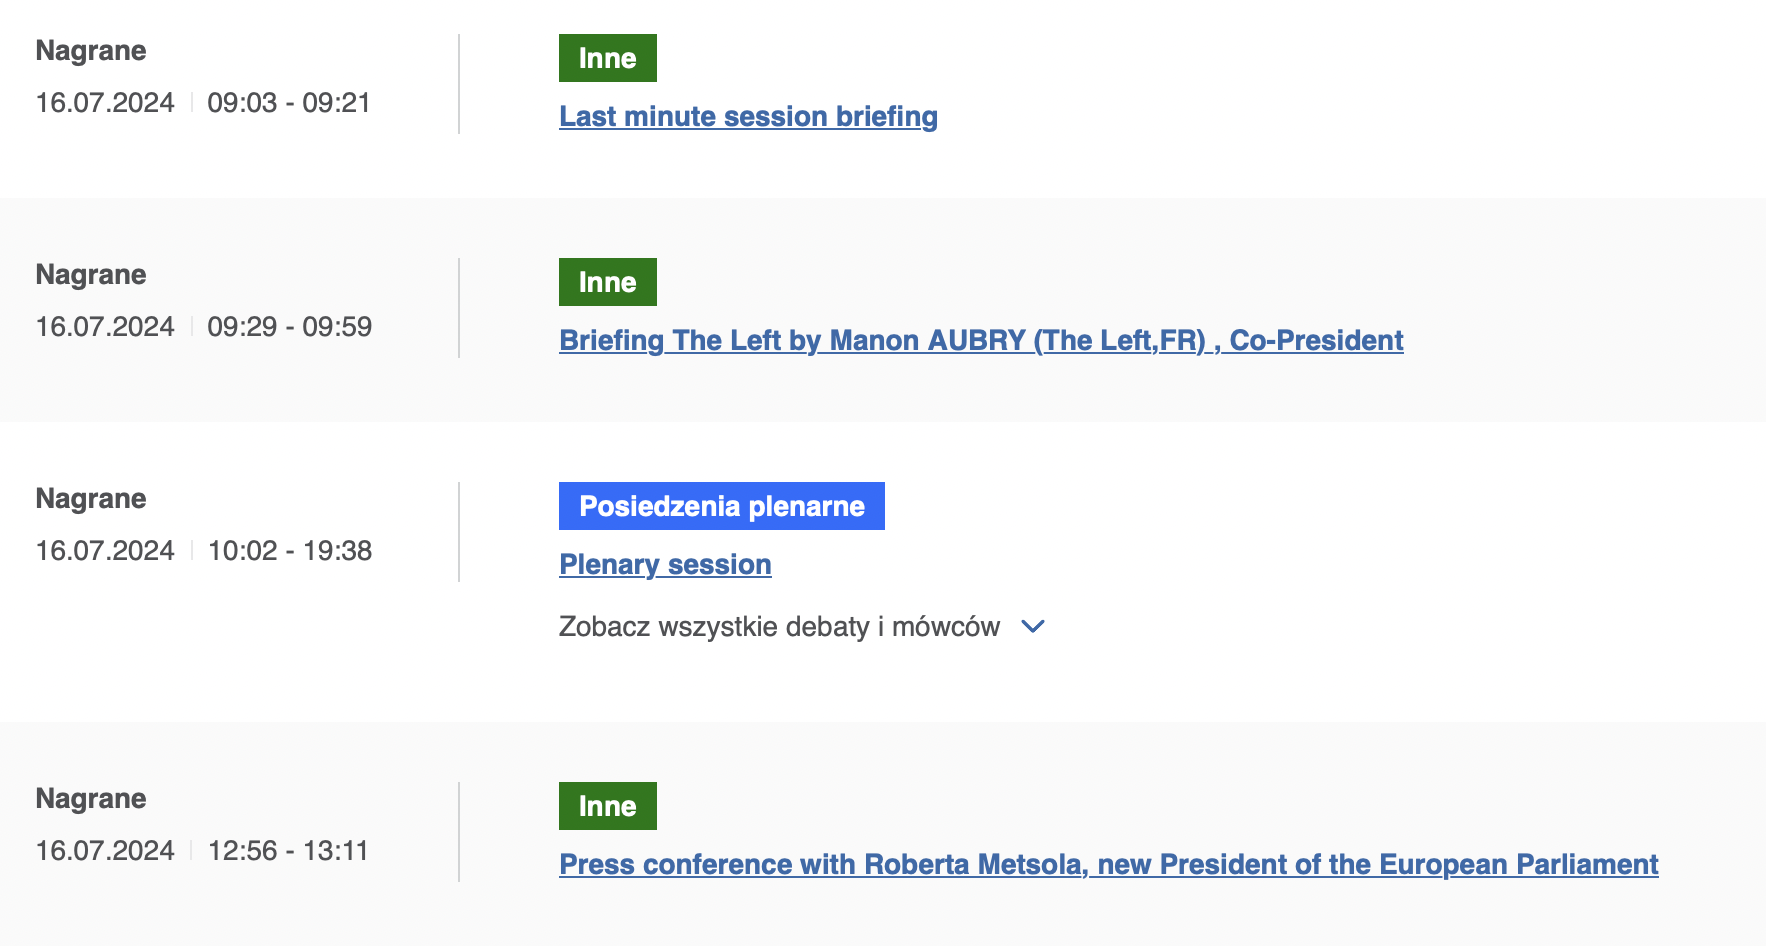The width and height of the screenshot is (1766, 946).
Task: Click the 12:56 - 13:11 time range
Action: (288, 851)
